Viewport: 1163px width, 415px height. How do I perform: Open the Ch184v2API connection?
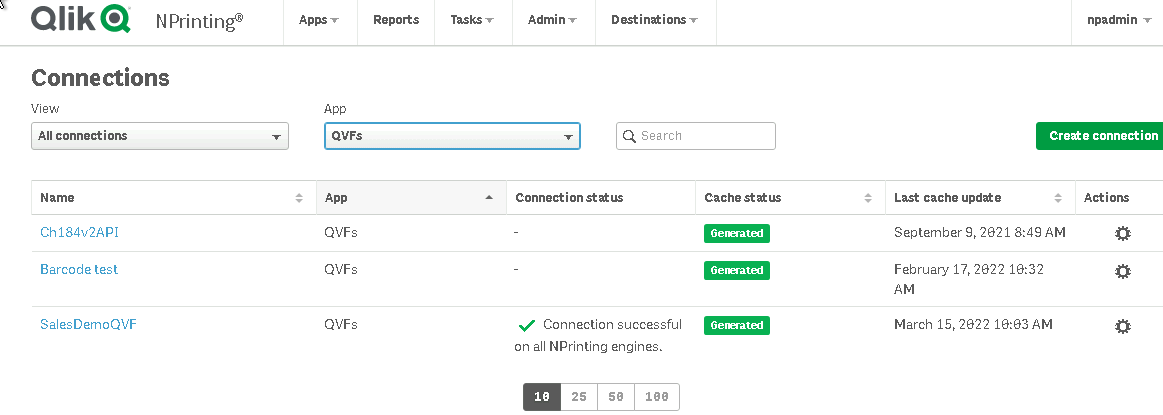pyautogui.click(x=79, y=233)
